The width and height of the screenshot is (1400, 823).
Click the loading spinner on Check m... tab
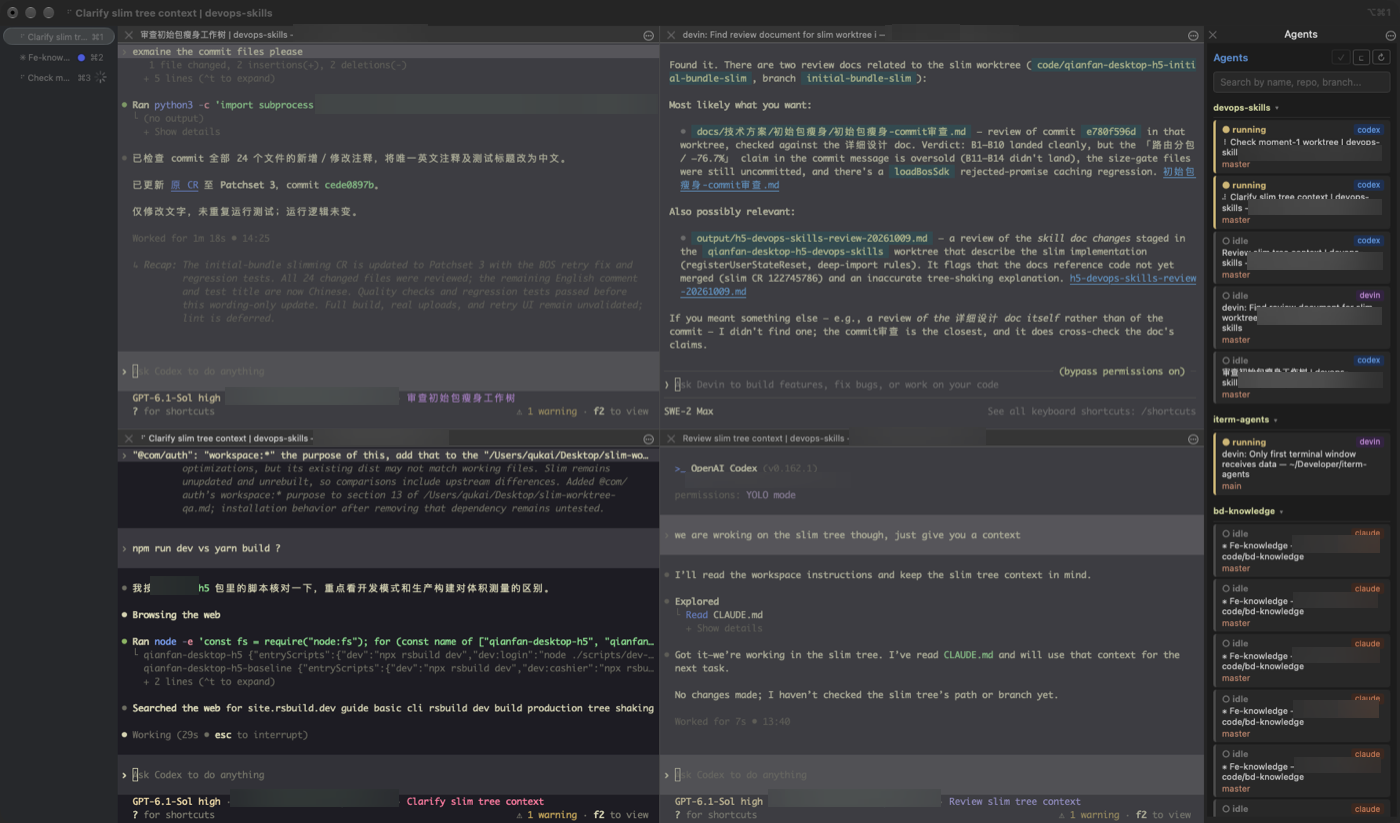(x=100, y=78)
